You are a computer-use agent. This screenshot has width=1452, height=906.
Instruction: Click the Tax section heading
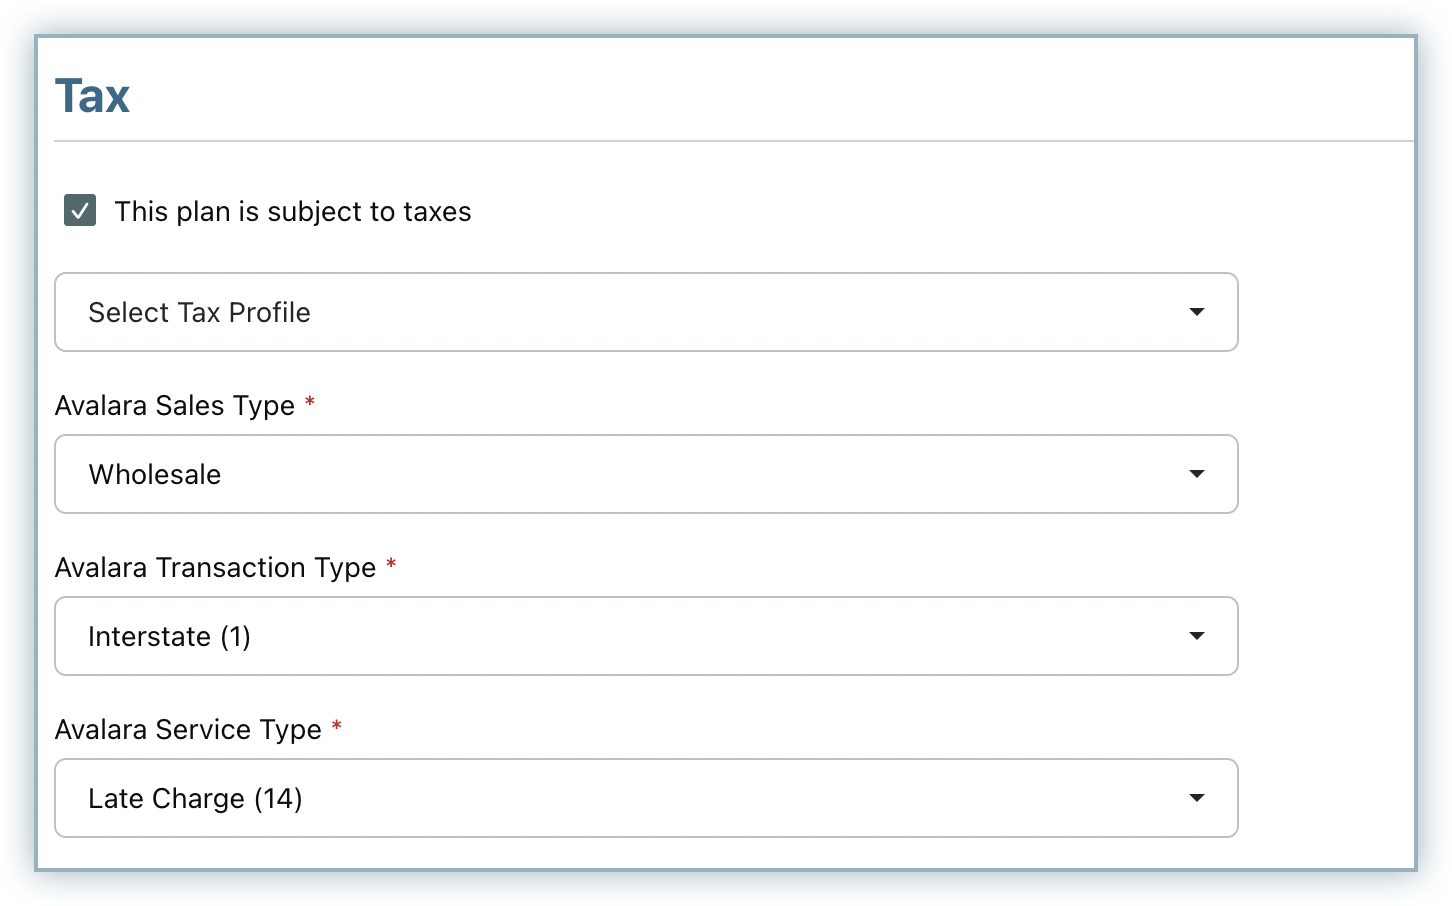coord(93,97)
